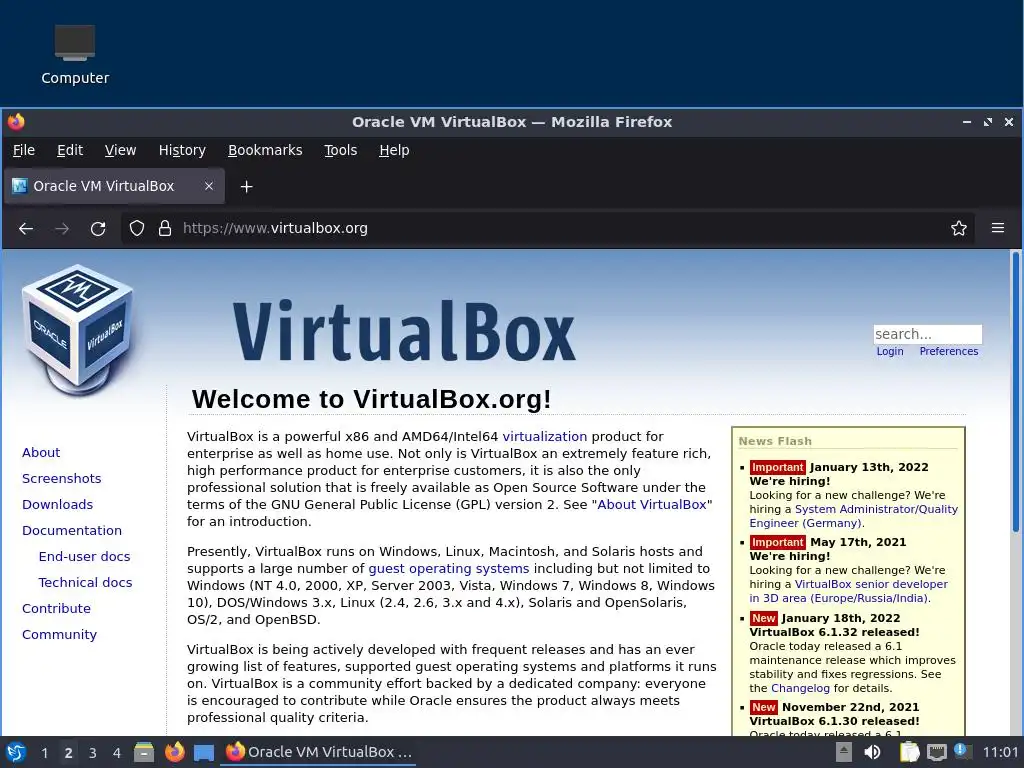This screenshot has height=768, width=1024.
Task: Go to the About sidebar link
Action: pos(41,453)
